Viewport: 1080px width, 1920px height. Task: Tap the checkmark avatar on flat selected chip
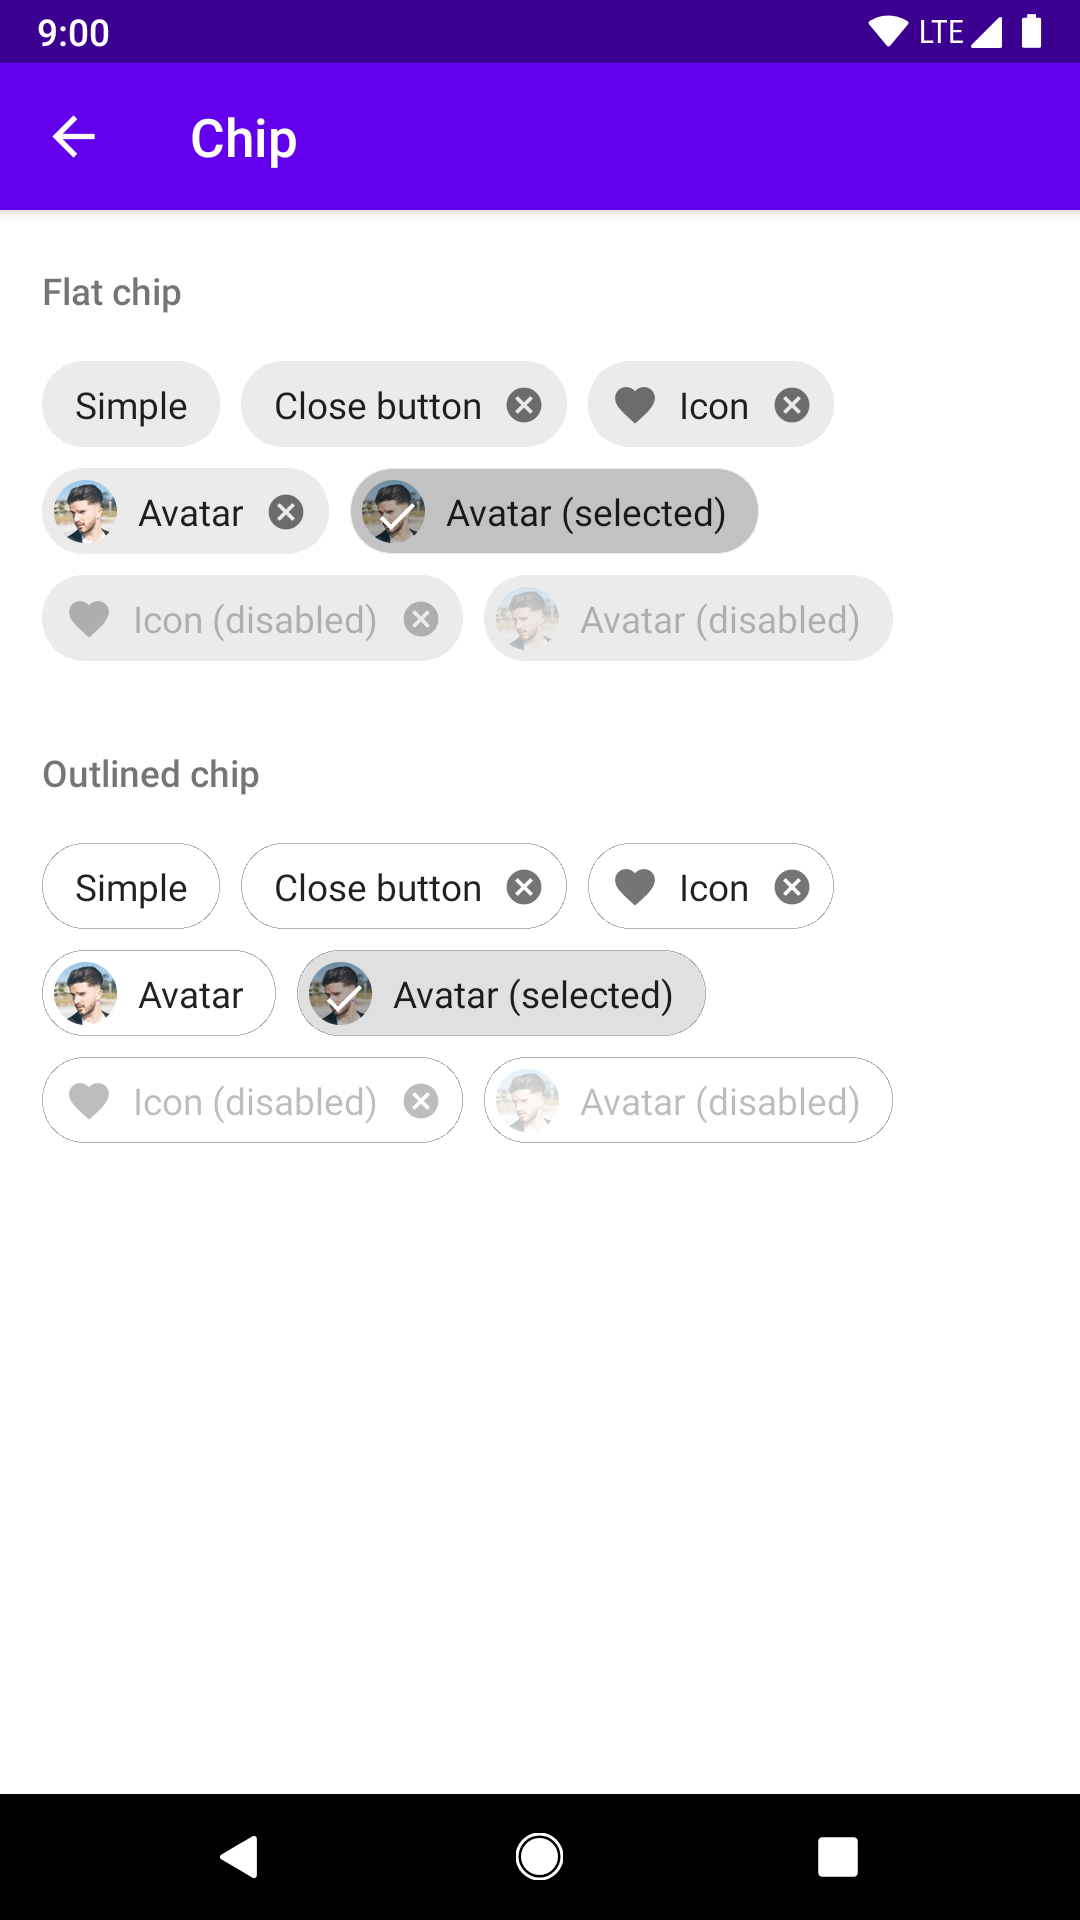[393, 512]
